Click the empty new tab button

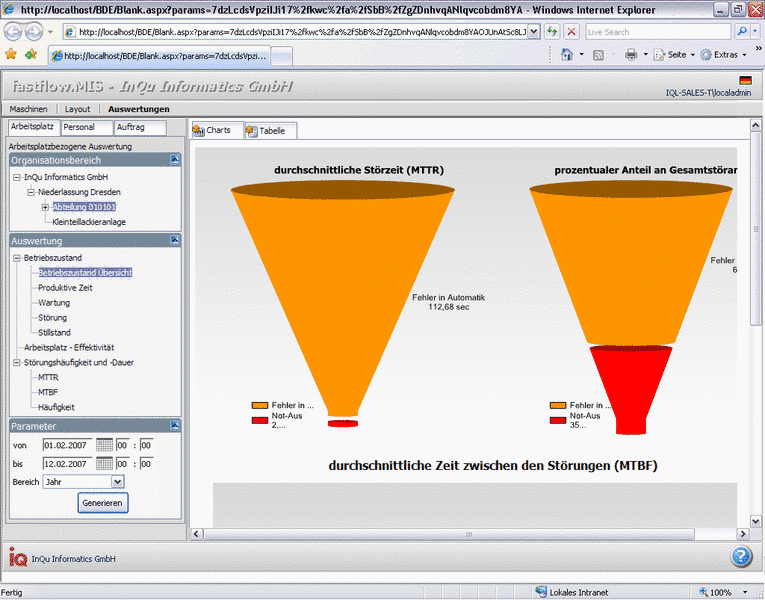point(282,57)
